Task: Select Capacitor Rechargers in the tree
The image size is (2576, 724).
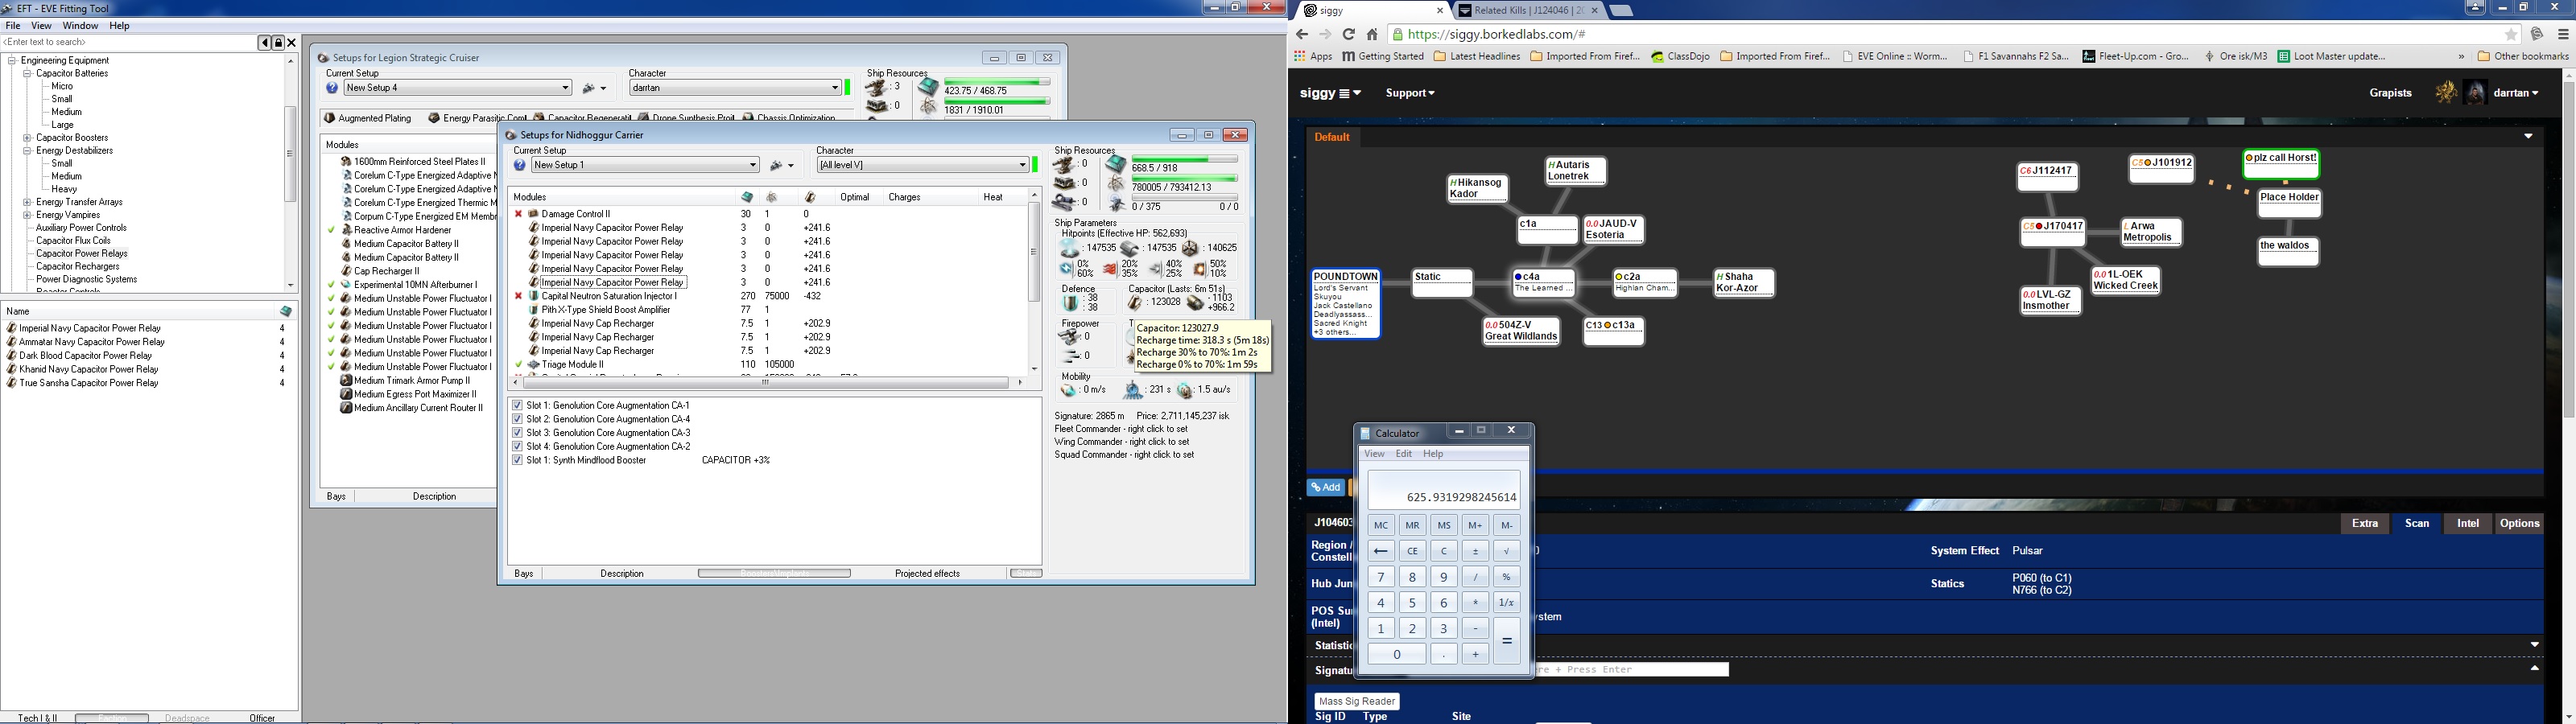Action: pyautogui.click(x=77, y=267)
